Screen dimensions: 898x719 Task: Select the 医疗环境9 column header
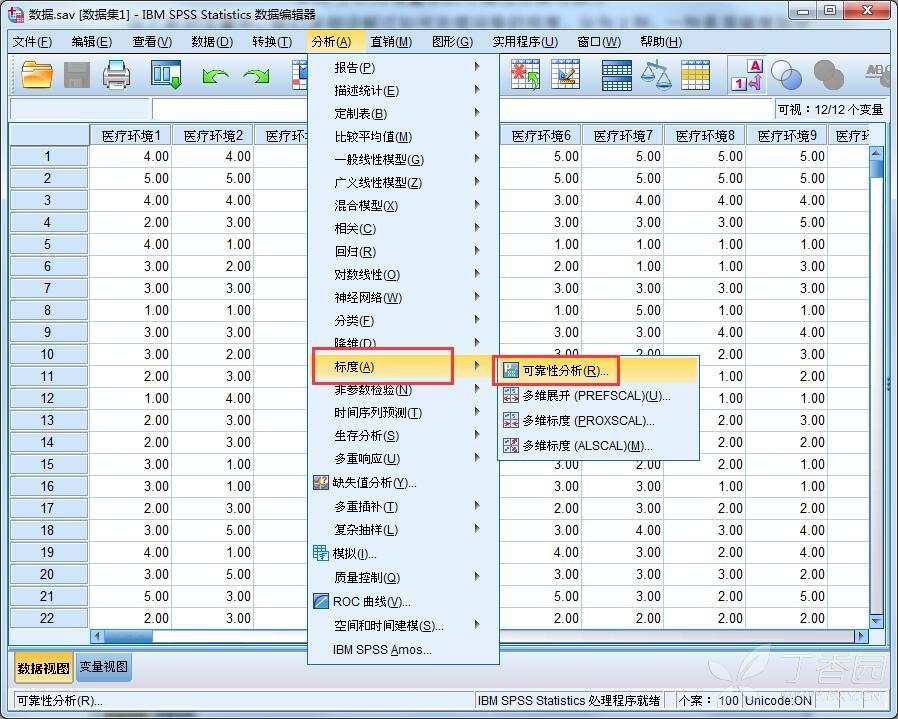tap(787, 136)
